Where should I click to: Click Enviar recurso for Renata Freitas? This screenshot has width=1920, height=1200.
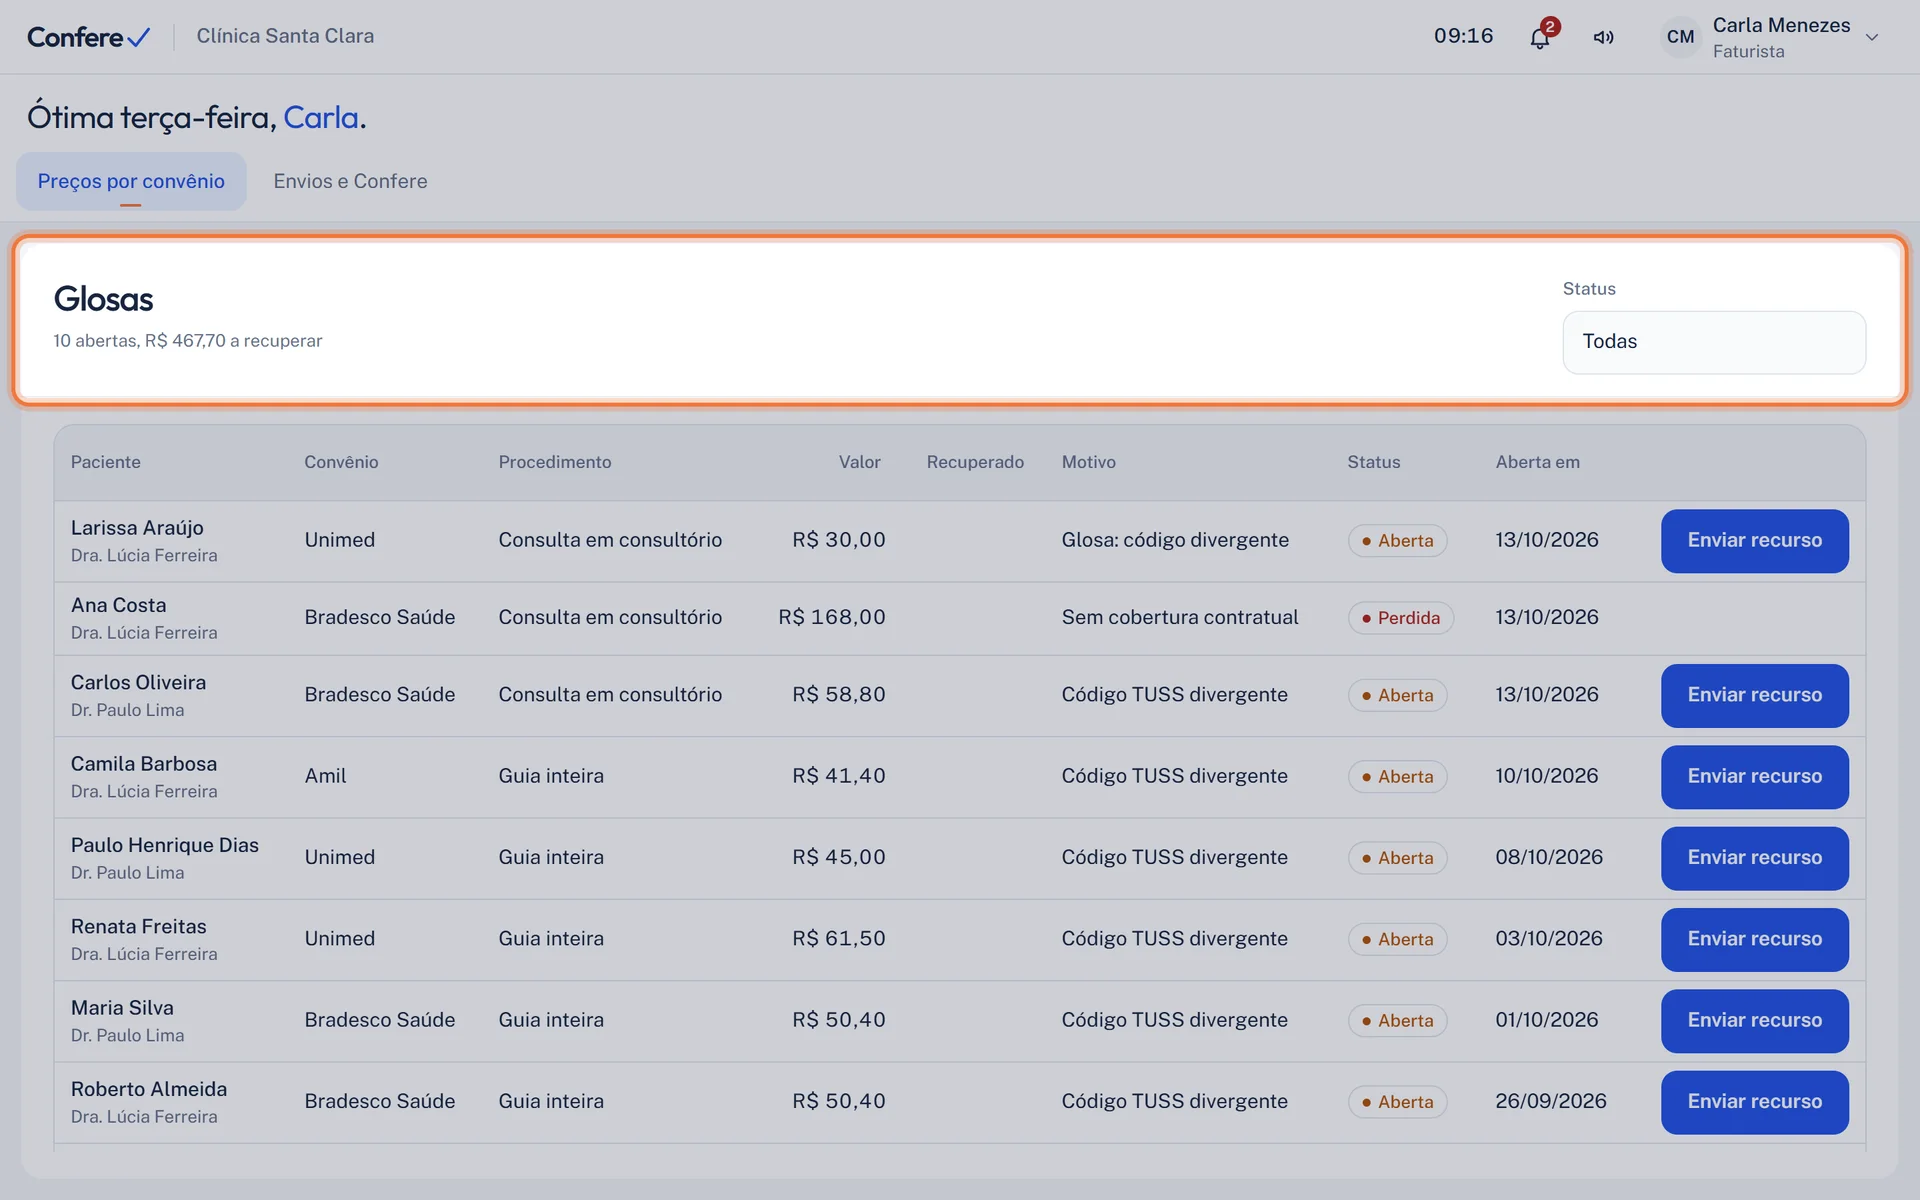[x=1754, y=939]
